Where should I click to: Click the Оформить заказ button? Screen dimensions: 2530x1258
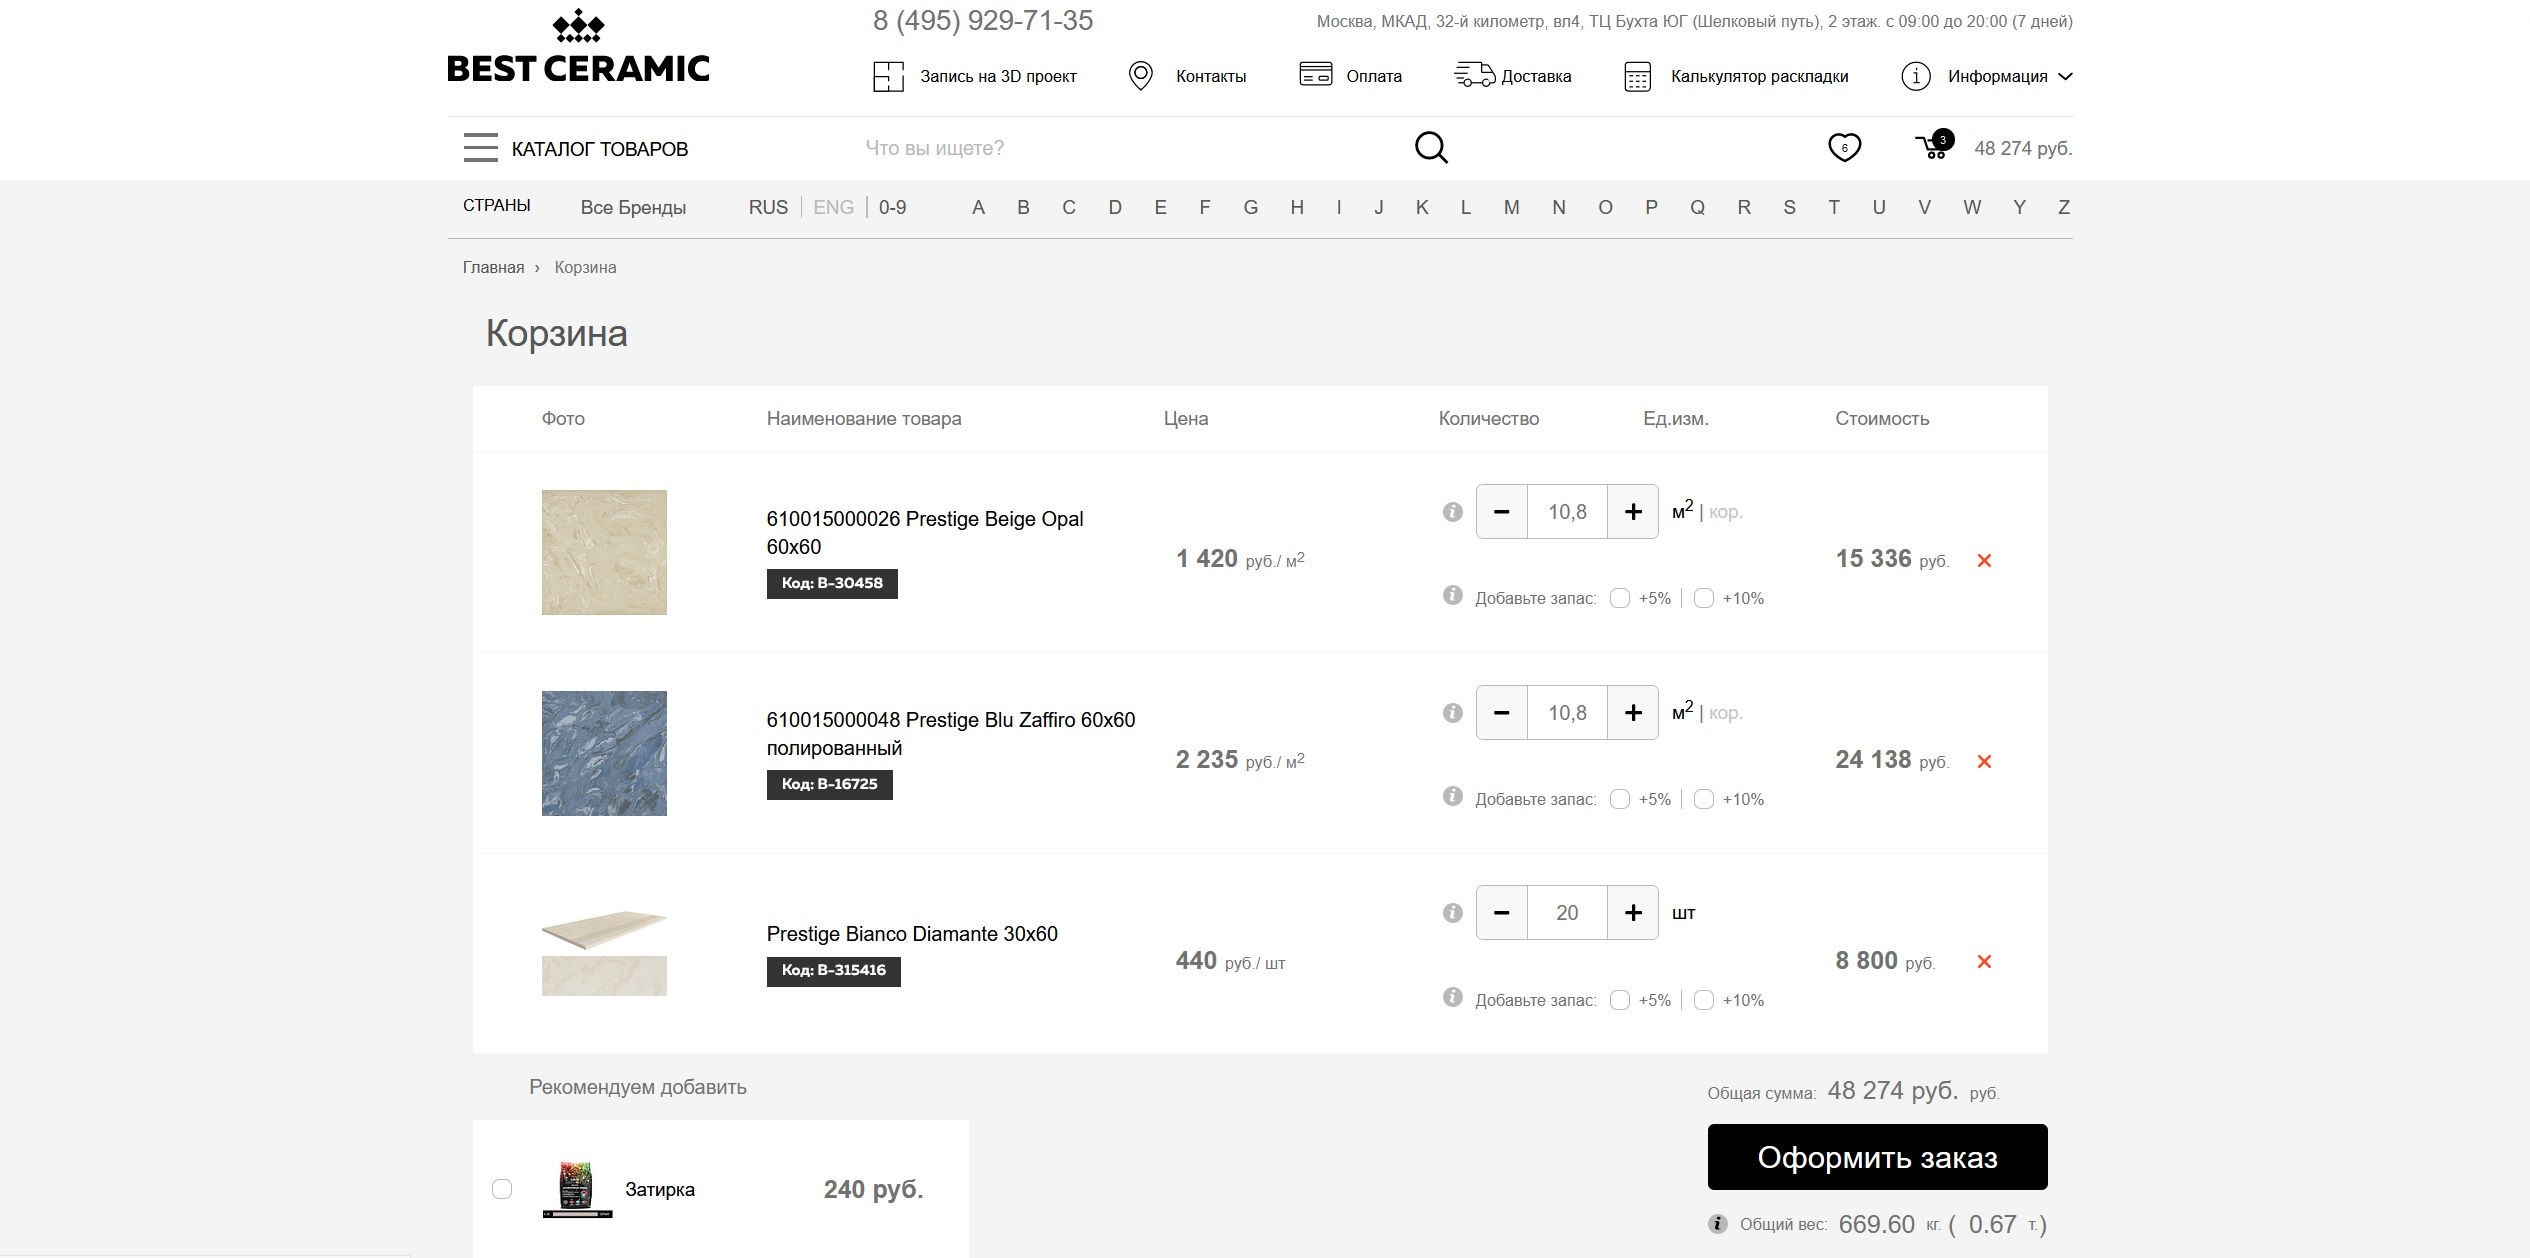click(x=1877, y=1157)
